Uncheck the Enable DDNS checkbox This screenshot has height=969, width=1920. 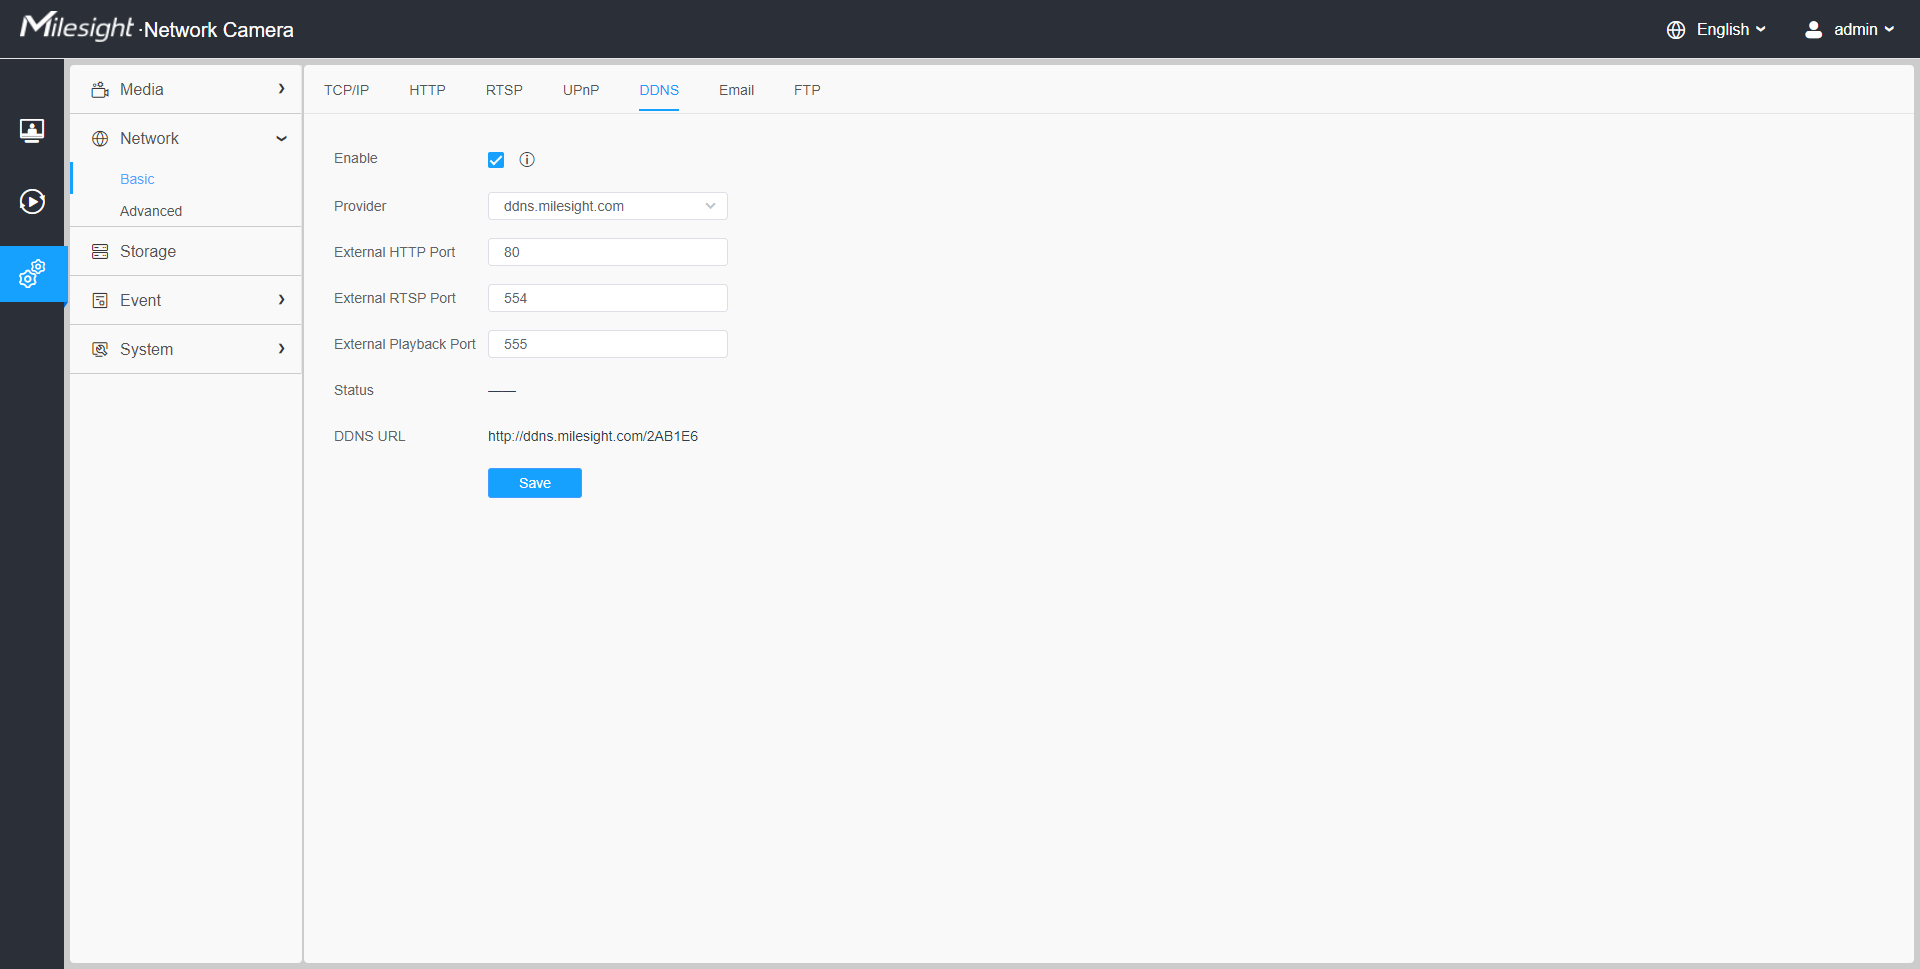click(x=496, y=160)
